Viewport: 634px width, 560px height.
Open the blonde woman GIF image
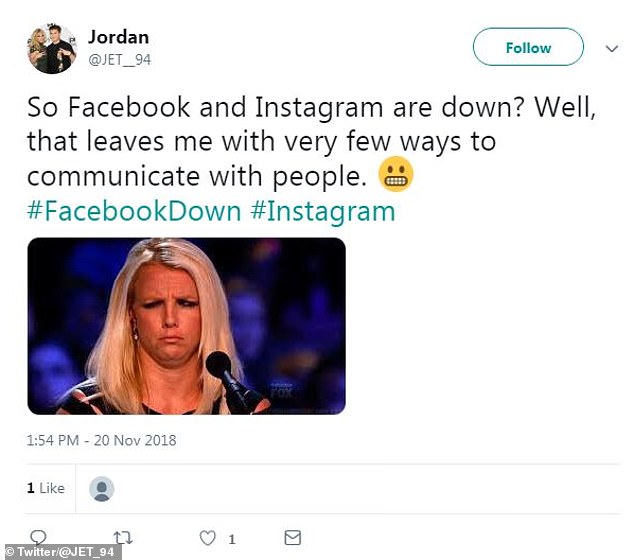coord(186,326)
